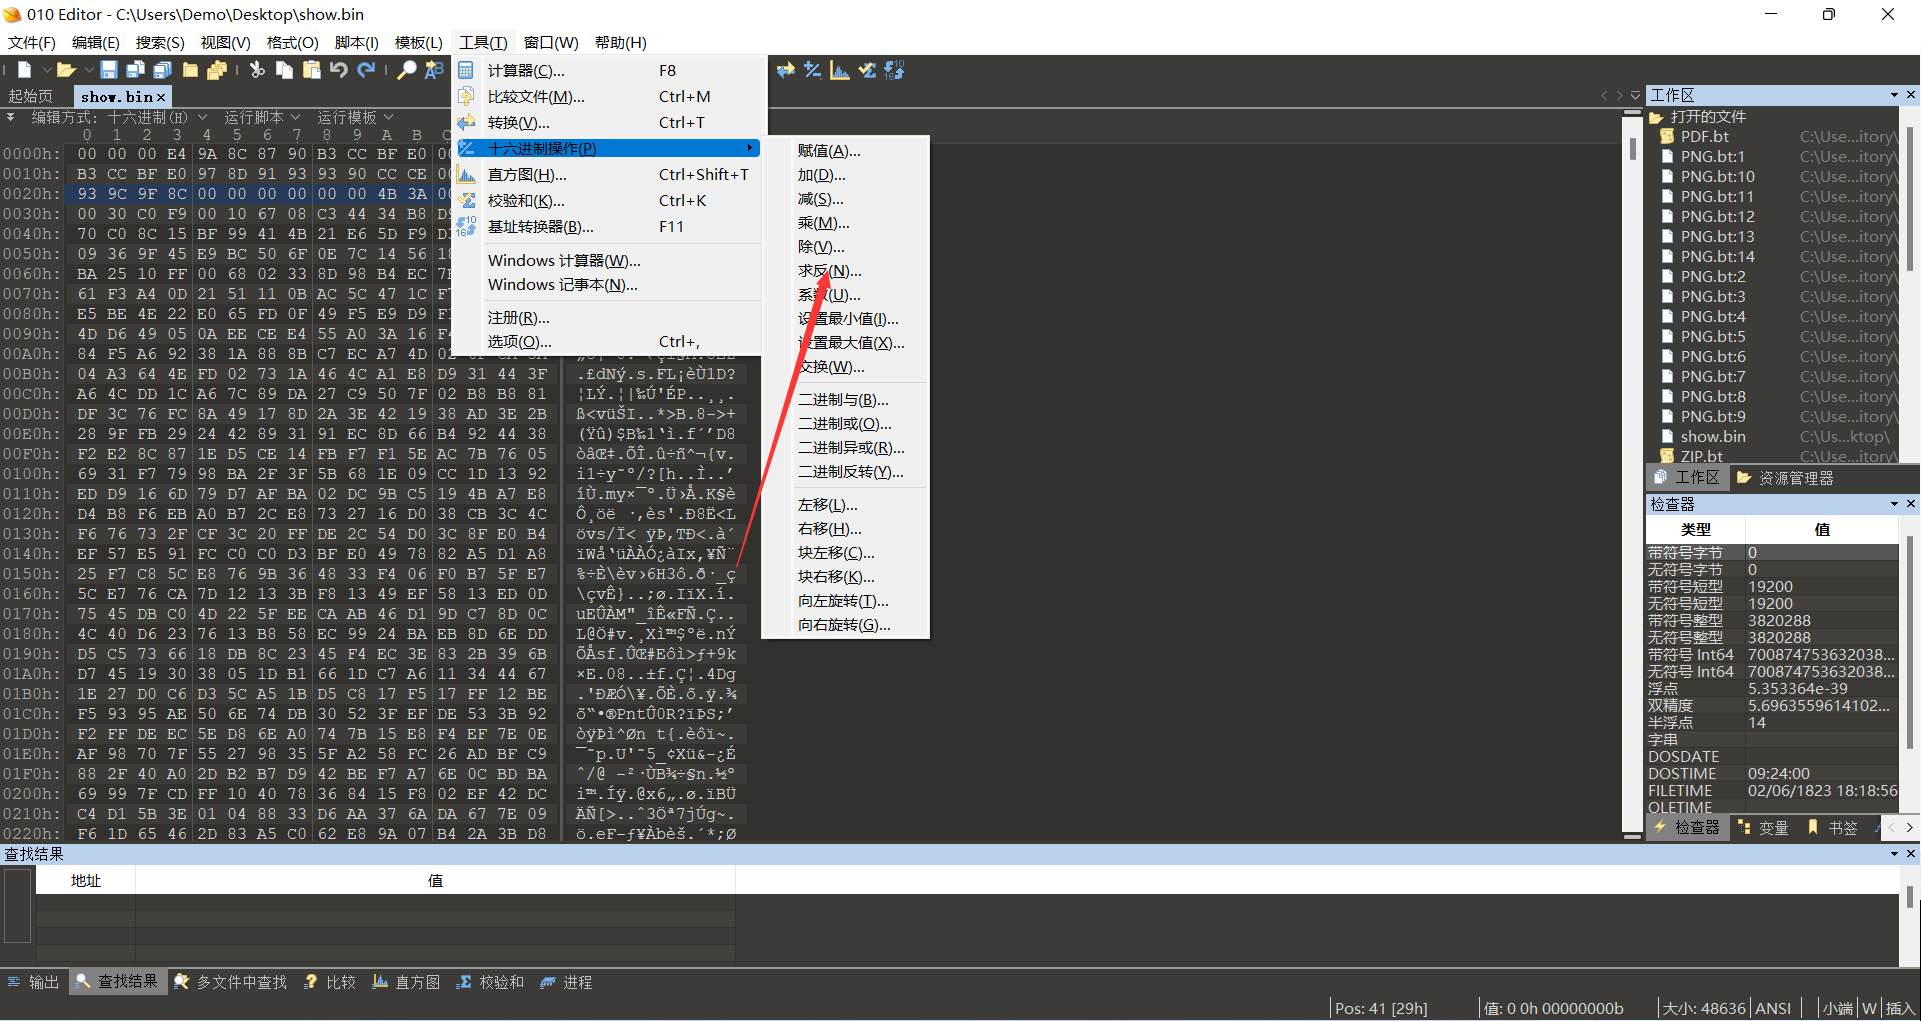Click the checksum toolbar icon

click(x=867, y=70)
